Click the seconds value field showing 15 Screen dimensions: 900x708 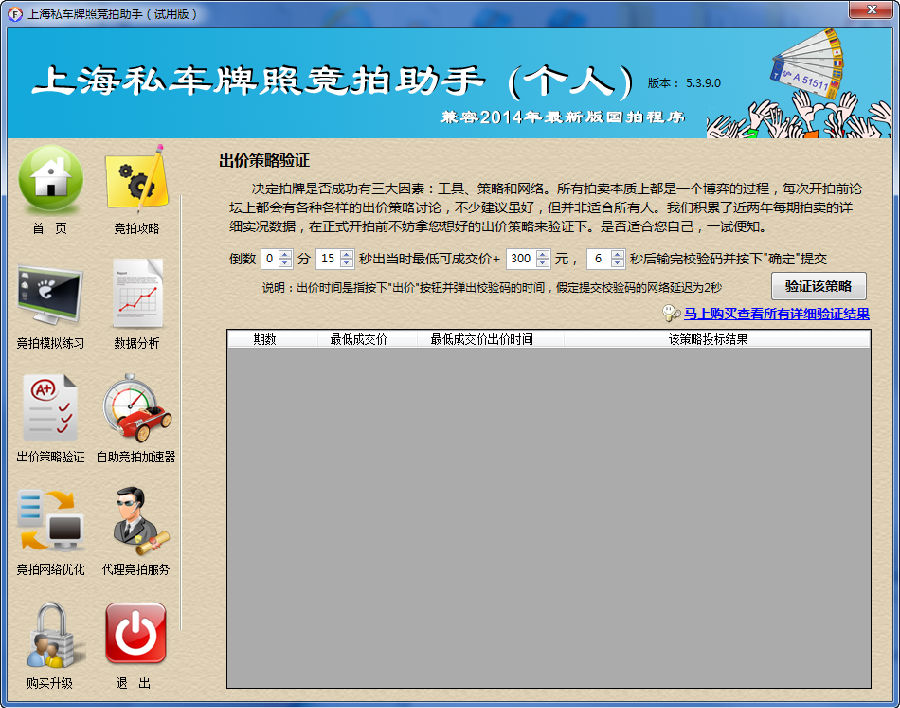click(x=327, y=259)
